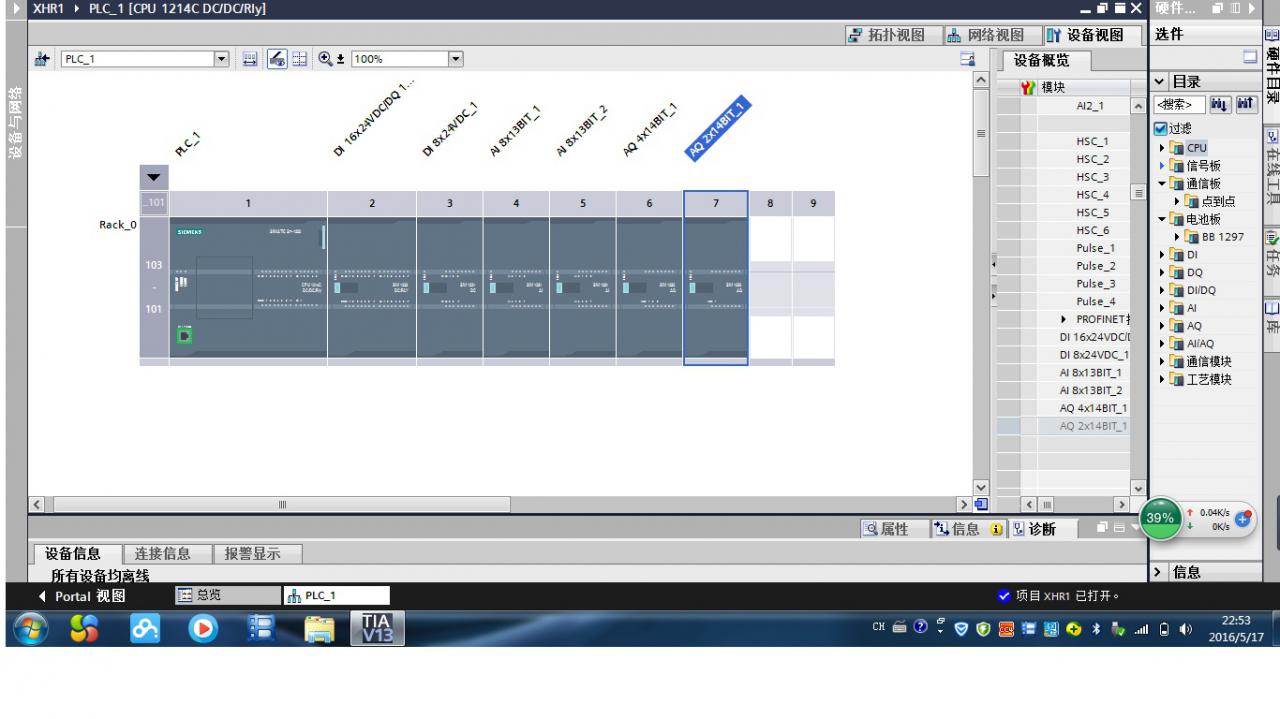The image size is (1280, 719).
Task: Click the page break display icon
Action: (x=299, y=59)
